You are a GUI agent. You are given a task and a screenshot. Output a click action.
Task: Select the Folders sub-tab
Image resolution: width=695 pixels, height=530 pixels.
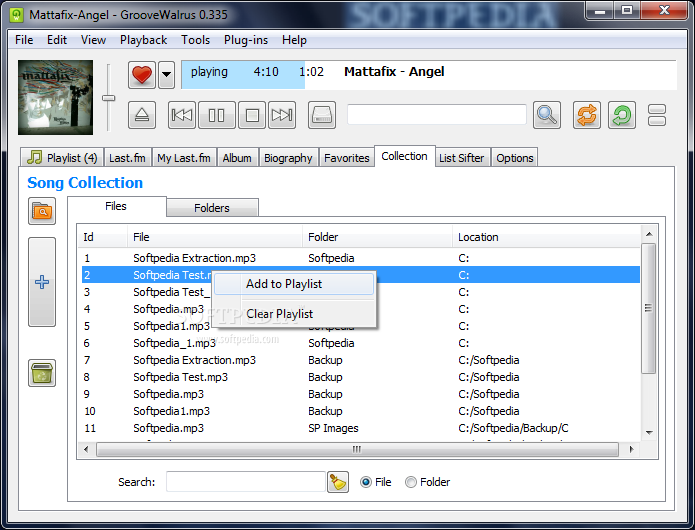coord(212,208)
